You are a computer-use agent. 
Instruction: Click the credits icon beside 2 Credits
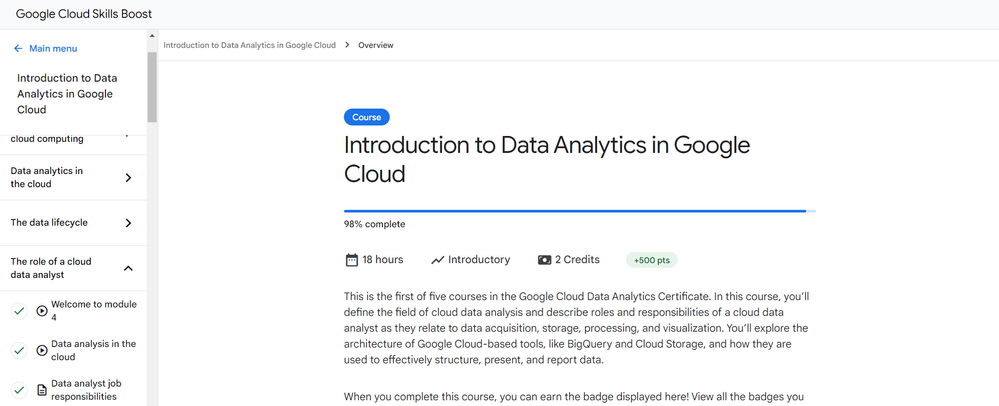(x=544, y=260)
